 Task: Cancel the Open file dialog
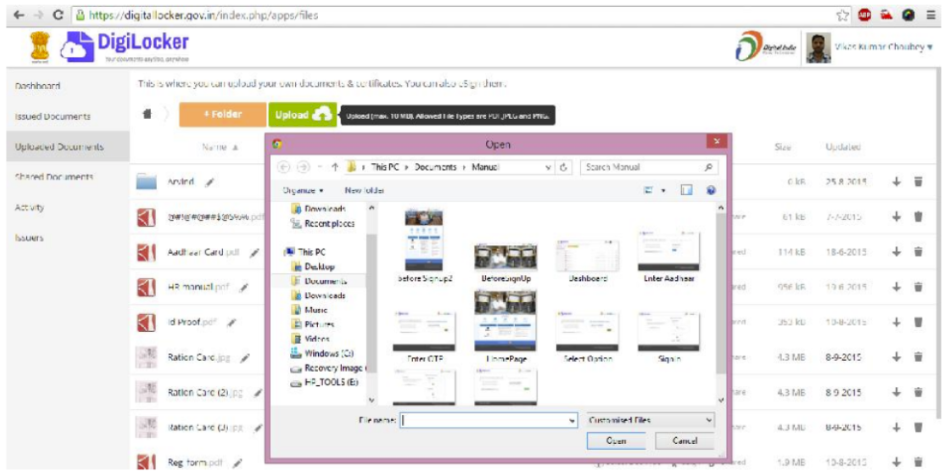click(x=684, y=441)
